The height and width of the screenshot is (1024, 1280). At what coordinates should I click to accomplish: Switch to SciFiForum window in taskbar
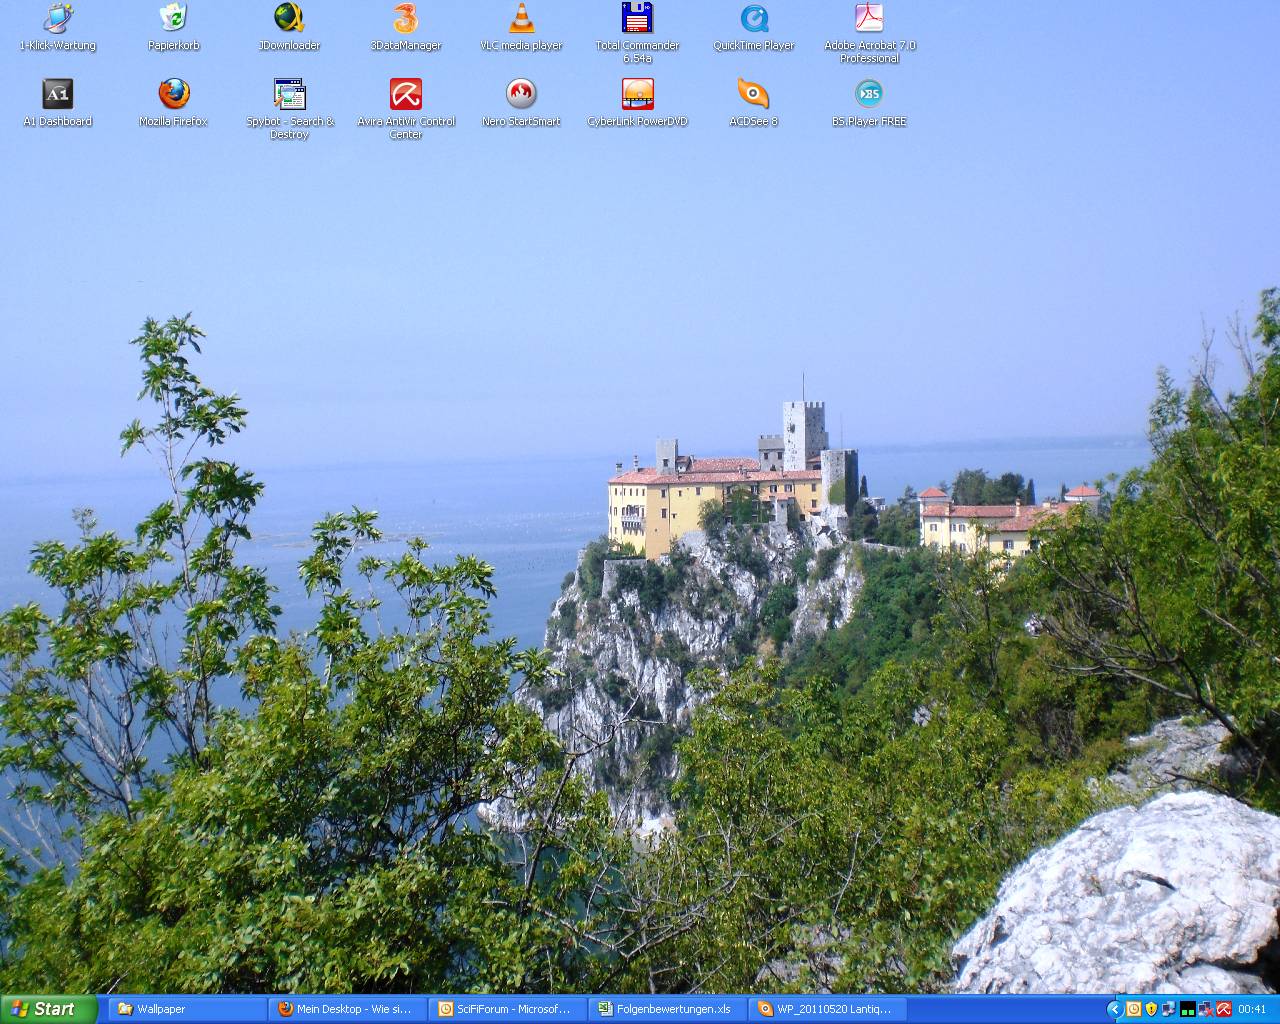[506, 1009]
